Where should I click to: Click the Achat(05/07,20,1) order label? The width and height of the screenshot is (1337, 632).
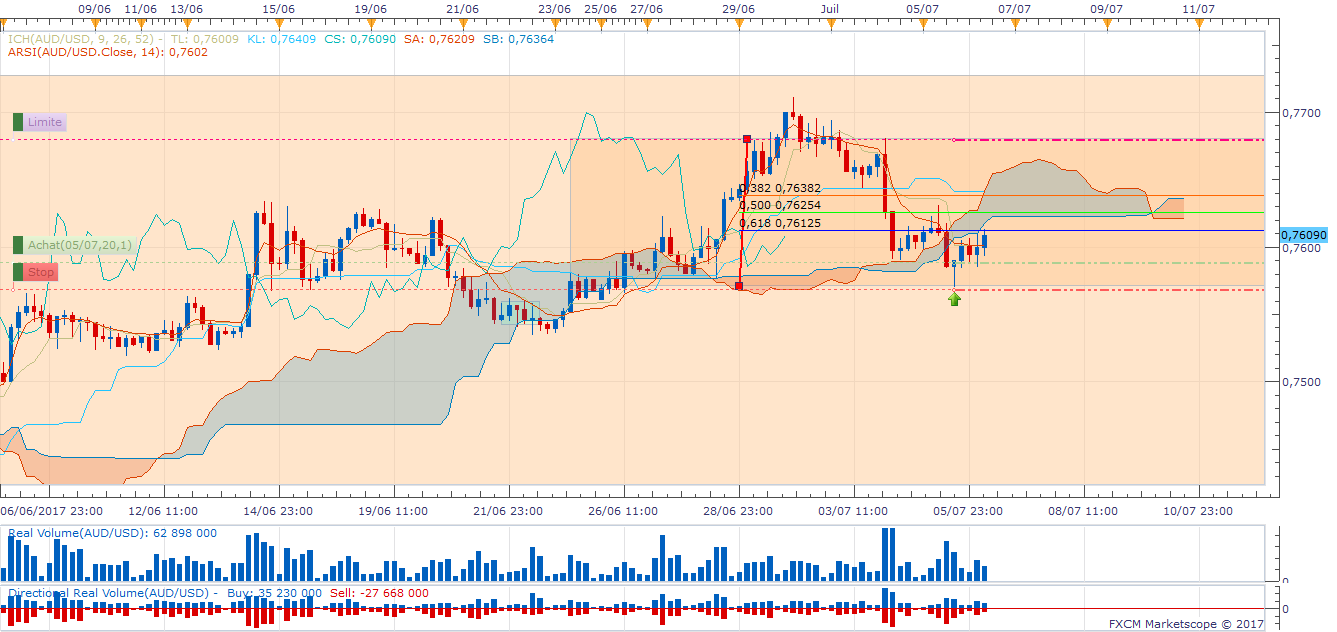(79, 245)
